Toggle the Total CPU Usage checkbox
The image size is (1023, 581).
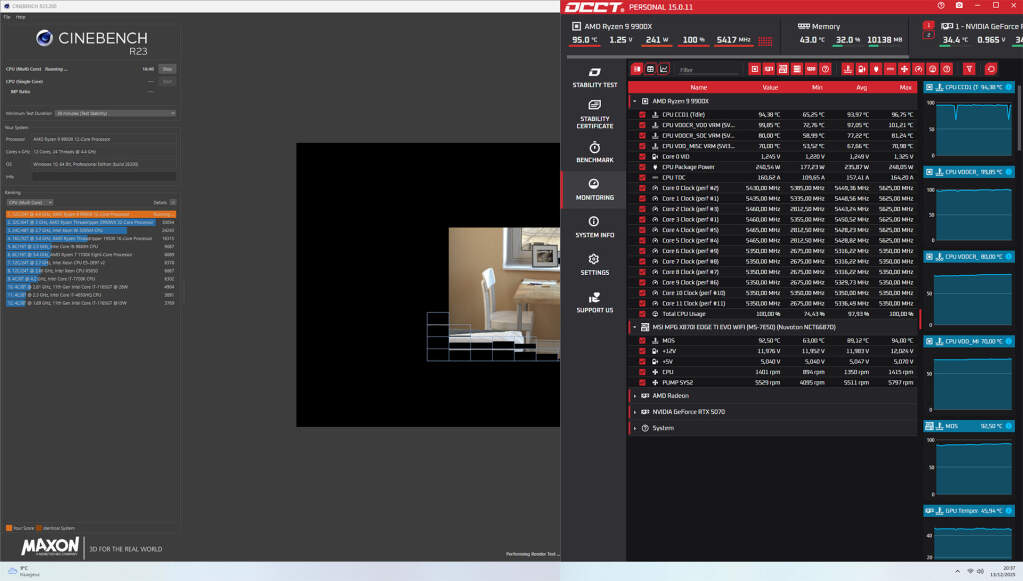pyautogui.click(x=642, y=313)
